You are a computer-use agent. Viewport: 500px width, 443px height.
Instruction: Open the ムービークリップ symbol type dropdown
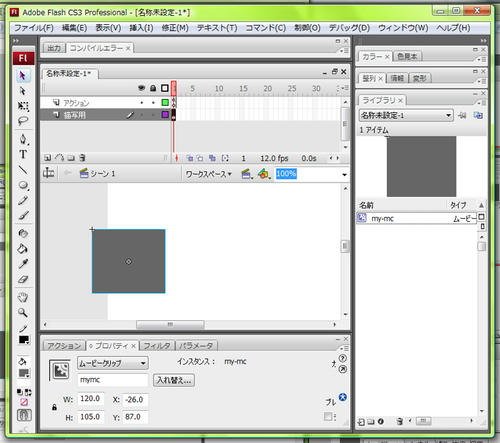113,363
